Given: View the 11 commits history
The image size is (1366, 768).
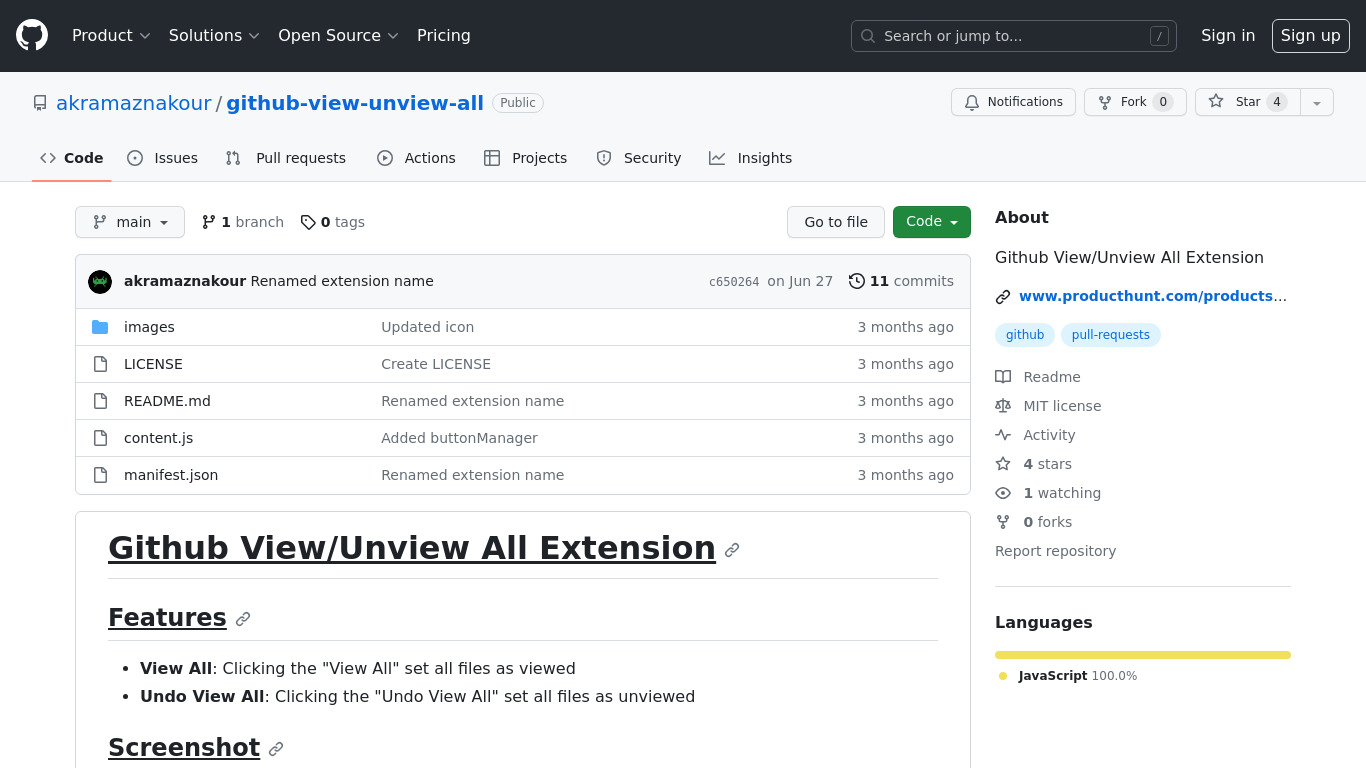Looking at the screenshot, I should coord(901,281).
